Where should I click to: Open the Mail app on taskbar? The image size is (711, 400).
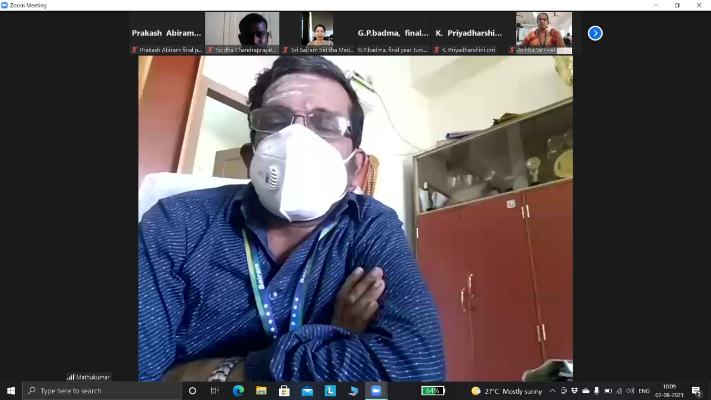(x=307, y=390)
